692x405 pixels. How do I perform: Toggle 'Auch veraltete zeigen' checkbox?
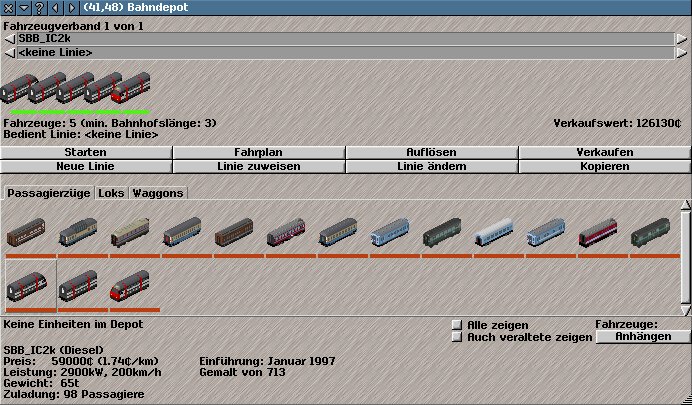pyautogui.click(x=457, y=337)
